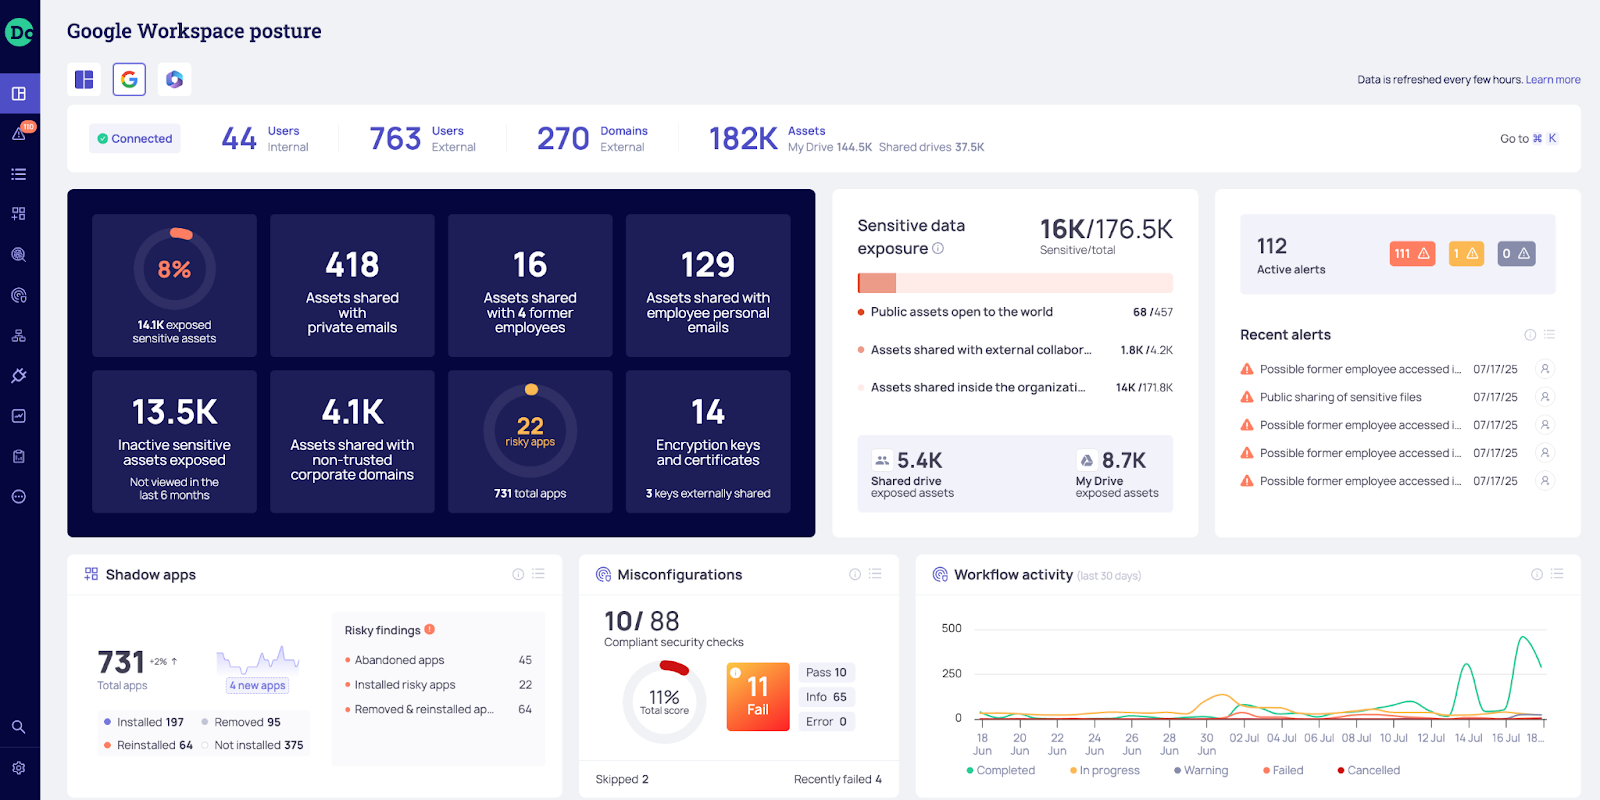This screenshot has height=800, width=1600.
Task: Open the list icon in Workflow activity header
Action: (x=1557, y=574)
